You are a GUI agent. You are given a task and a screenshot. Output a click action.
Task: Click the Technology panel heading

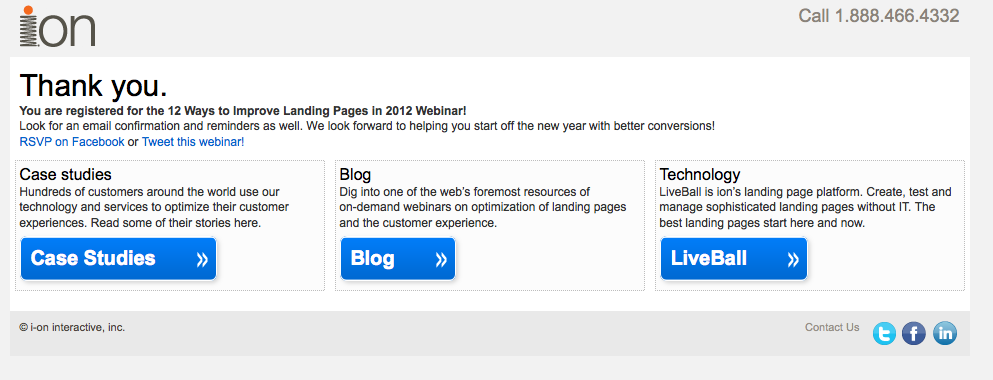click(700, 174)
